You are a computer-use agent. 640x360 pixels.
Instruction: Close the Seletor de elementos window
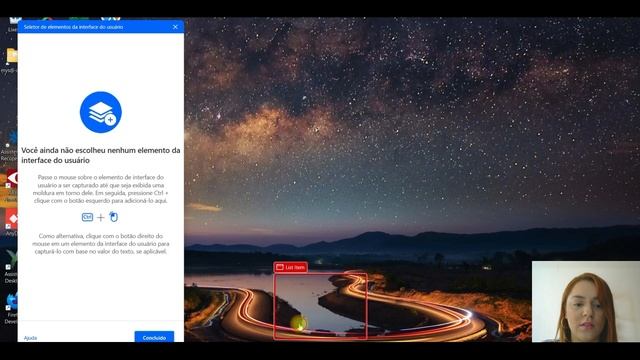click(175, 27)
